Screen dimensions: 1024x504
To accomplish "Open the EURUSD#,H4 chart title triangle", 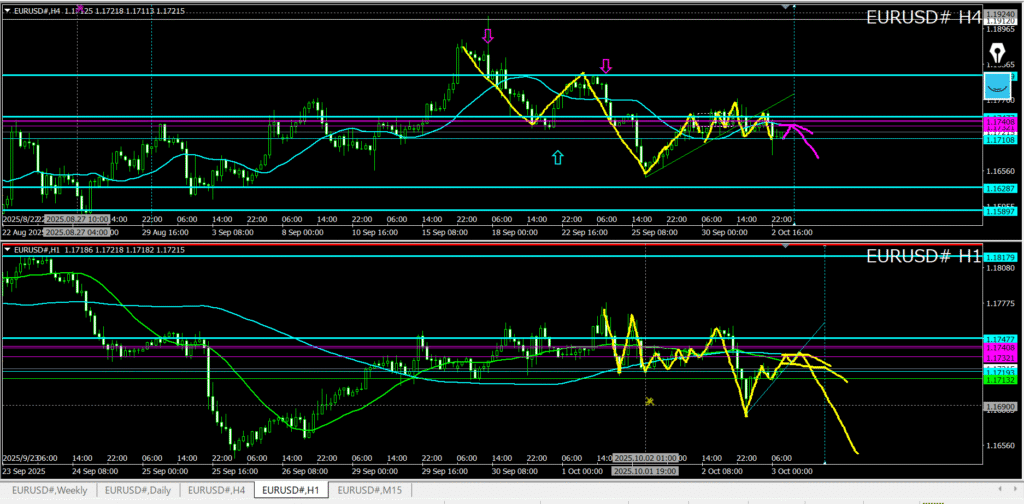I will pos(7,10).
